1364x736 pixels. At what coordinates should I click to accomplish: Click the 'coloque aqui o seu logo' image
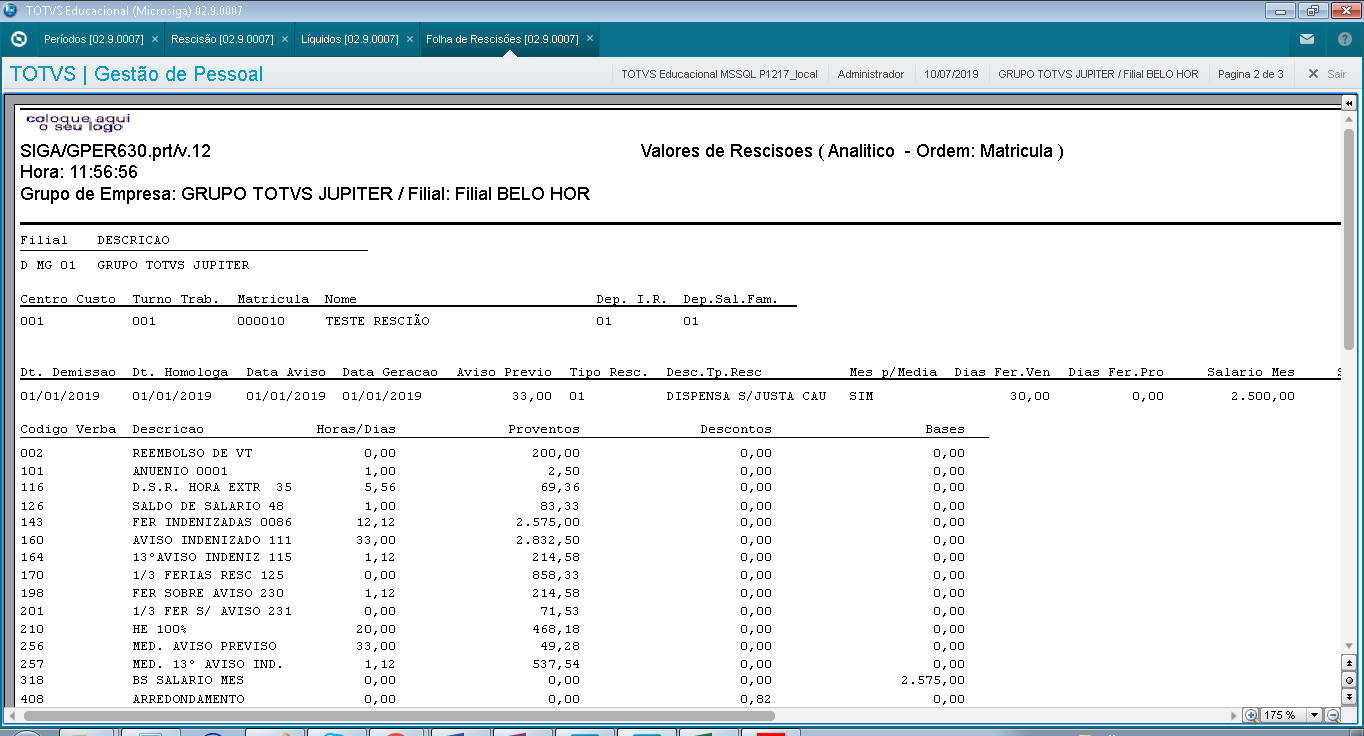pyautogui.click(x=78, y=122)
